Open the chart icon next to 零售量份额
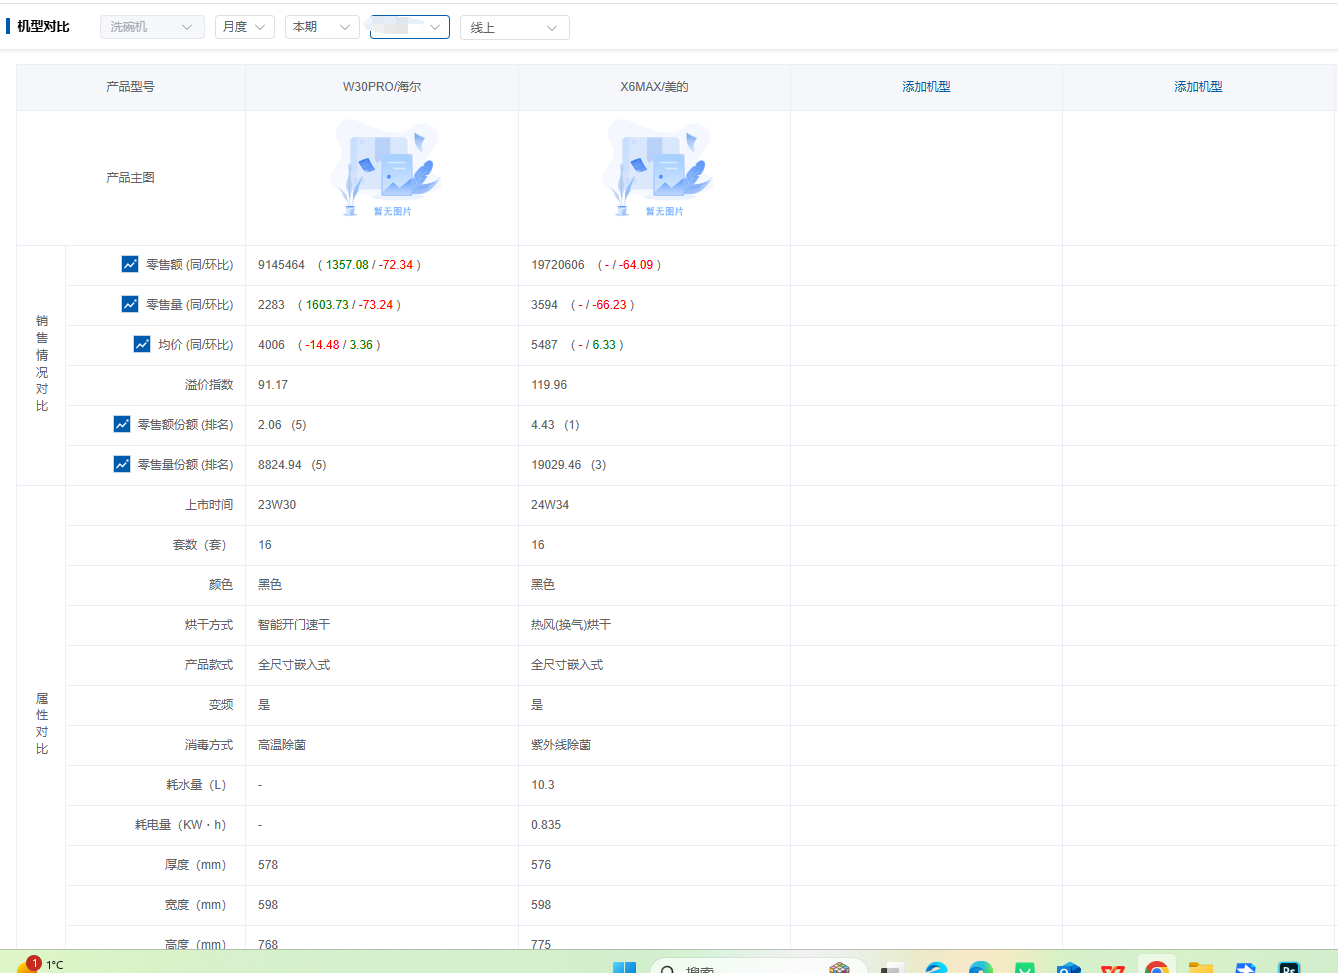Viewport: 1338px width, 973px height. coord(122,464)
